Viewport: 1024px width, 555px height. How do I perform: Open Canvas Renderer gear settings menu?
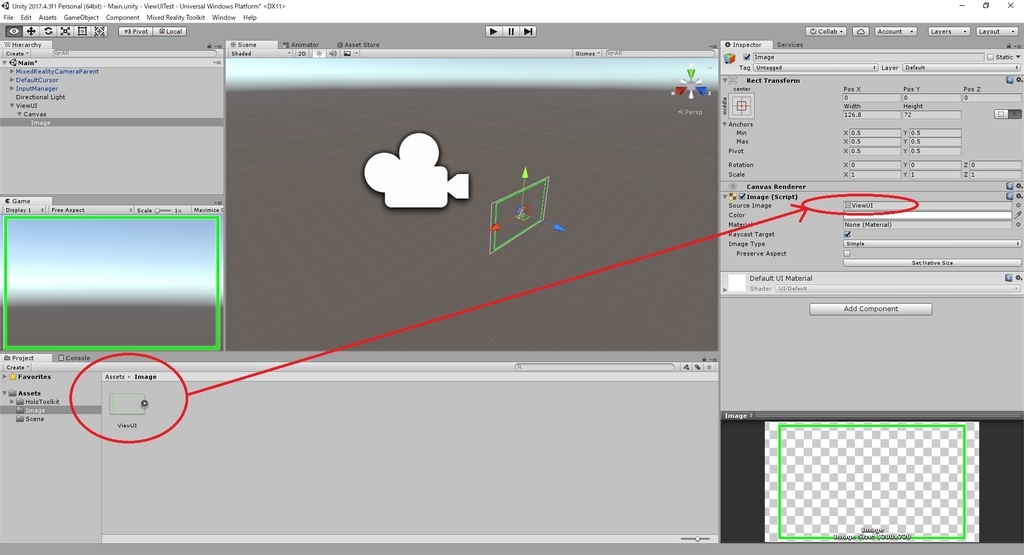1018,186
